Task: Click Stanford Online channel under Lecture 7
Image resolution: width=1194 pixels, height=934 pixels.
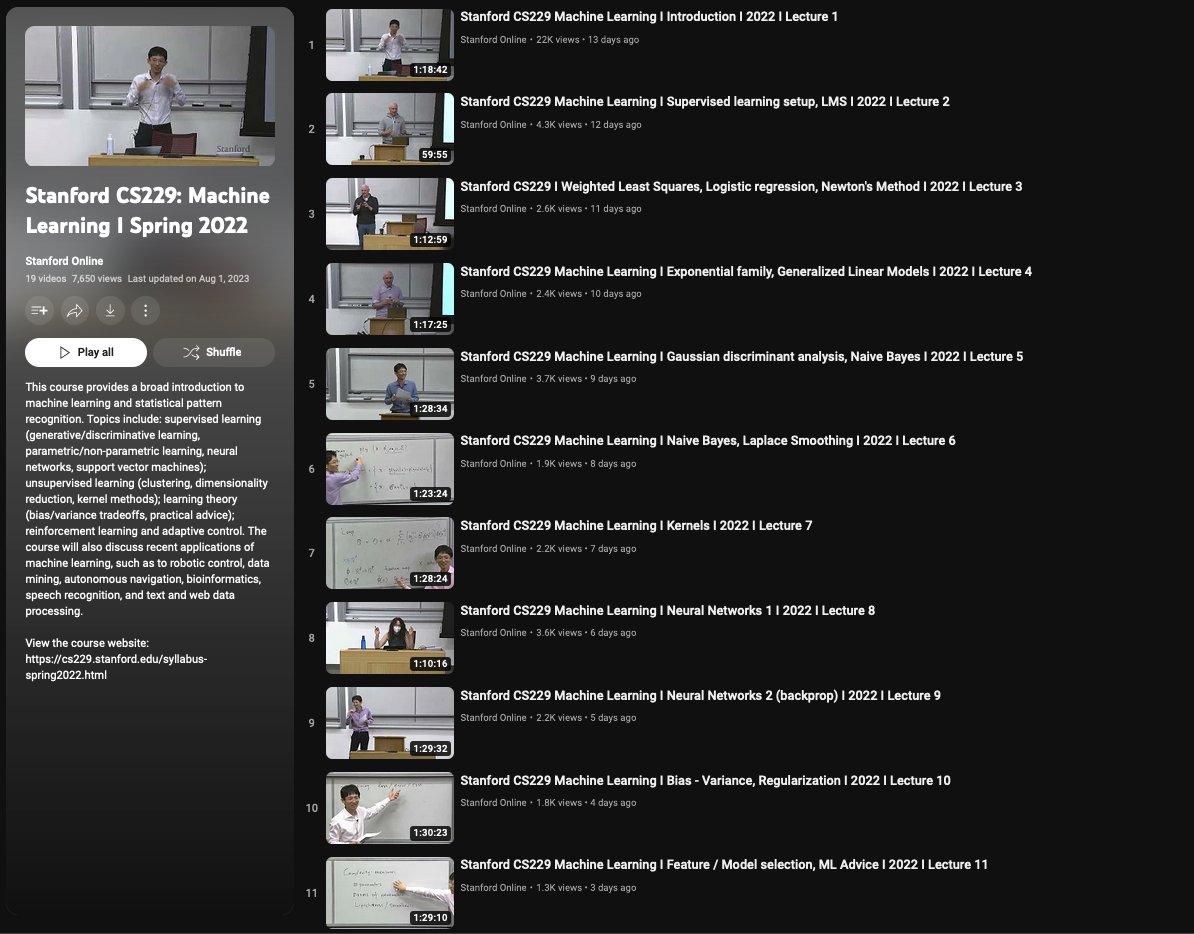Action: click(x=493, y=549)
